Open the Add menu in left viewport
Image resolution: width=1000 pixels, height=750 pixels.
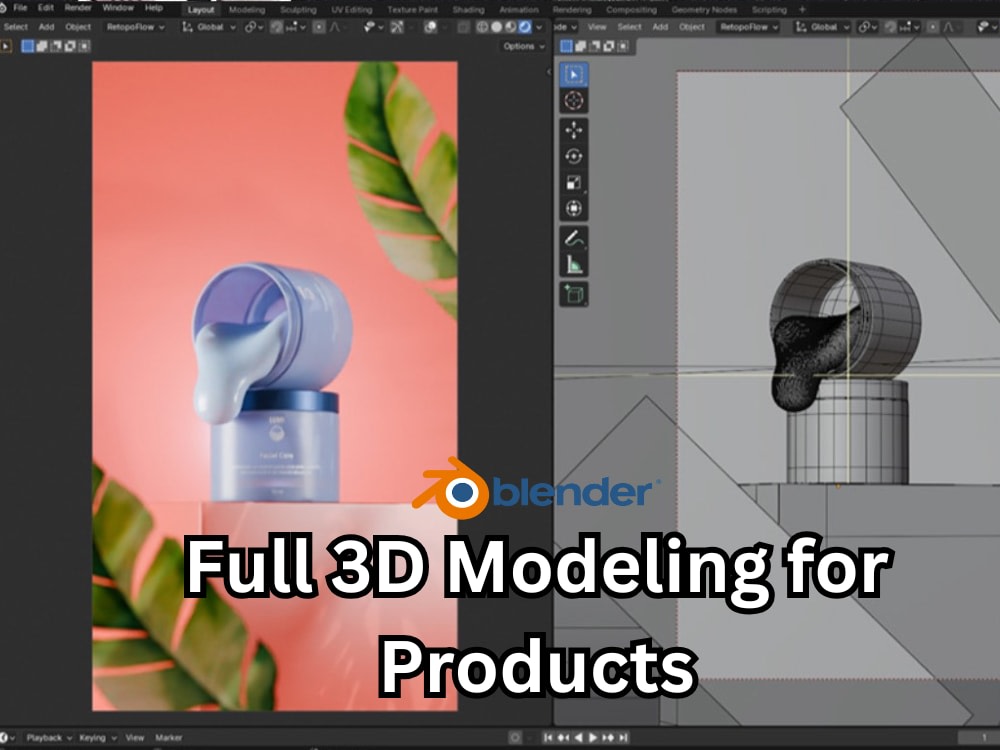47,27
